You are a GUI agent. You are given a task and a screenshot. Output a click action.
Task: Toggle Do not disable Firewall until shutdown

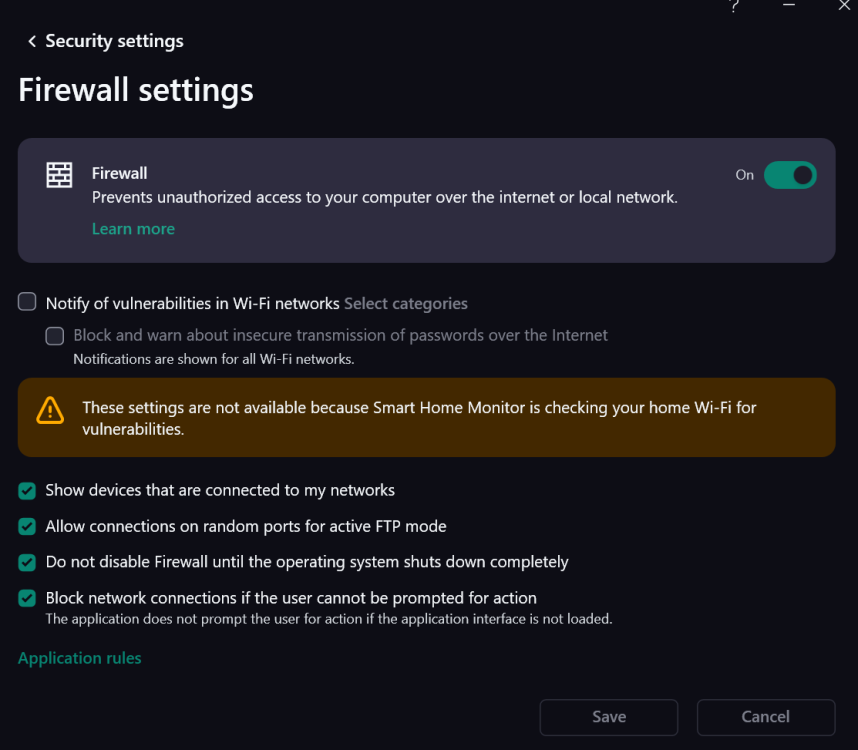27,562
